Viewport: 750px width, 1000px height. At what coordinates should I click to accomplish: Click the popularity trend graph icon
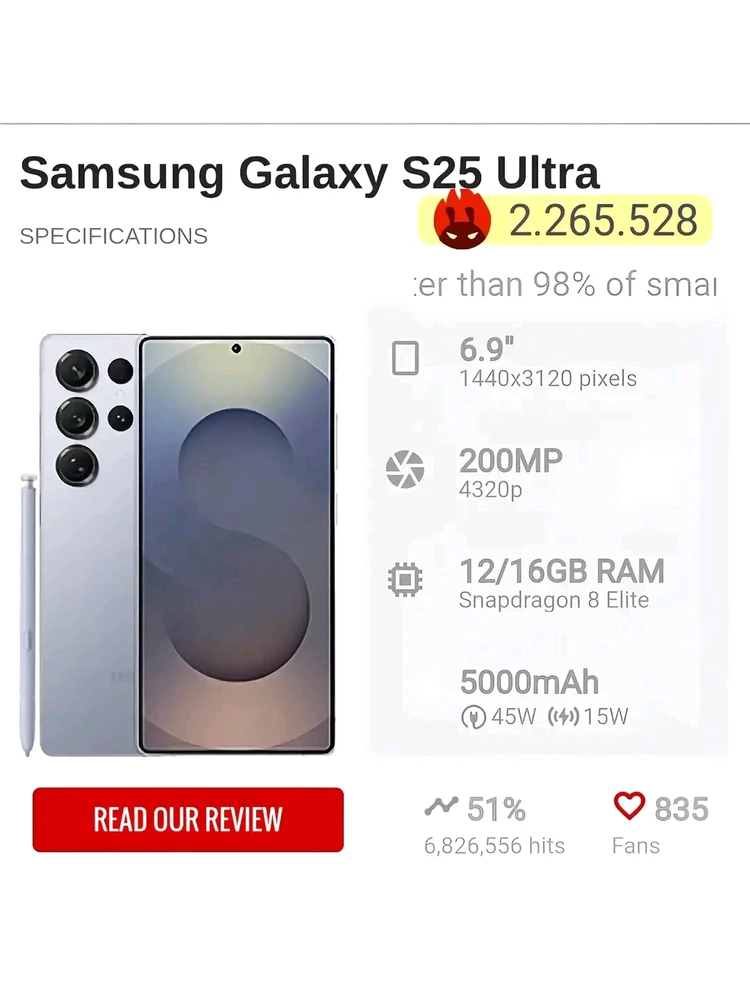441,805
